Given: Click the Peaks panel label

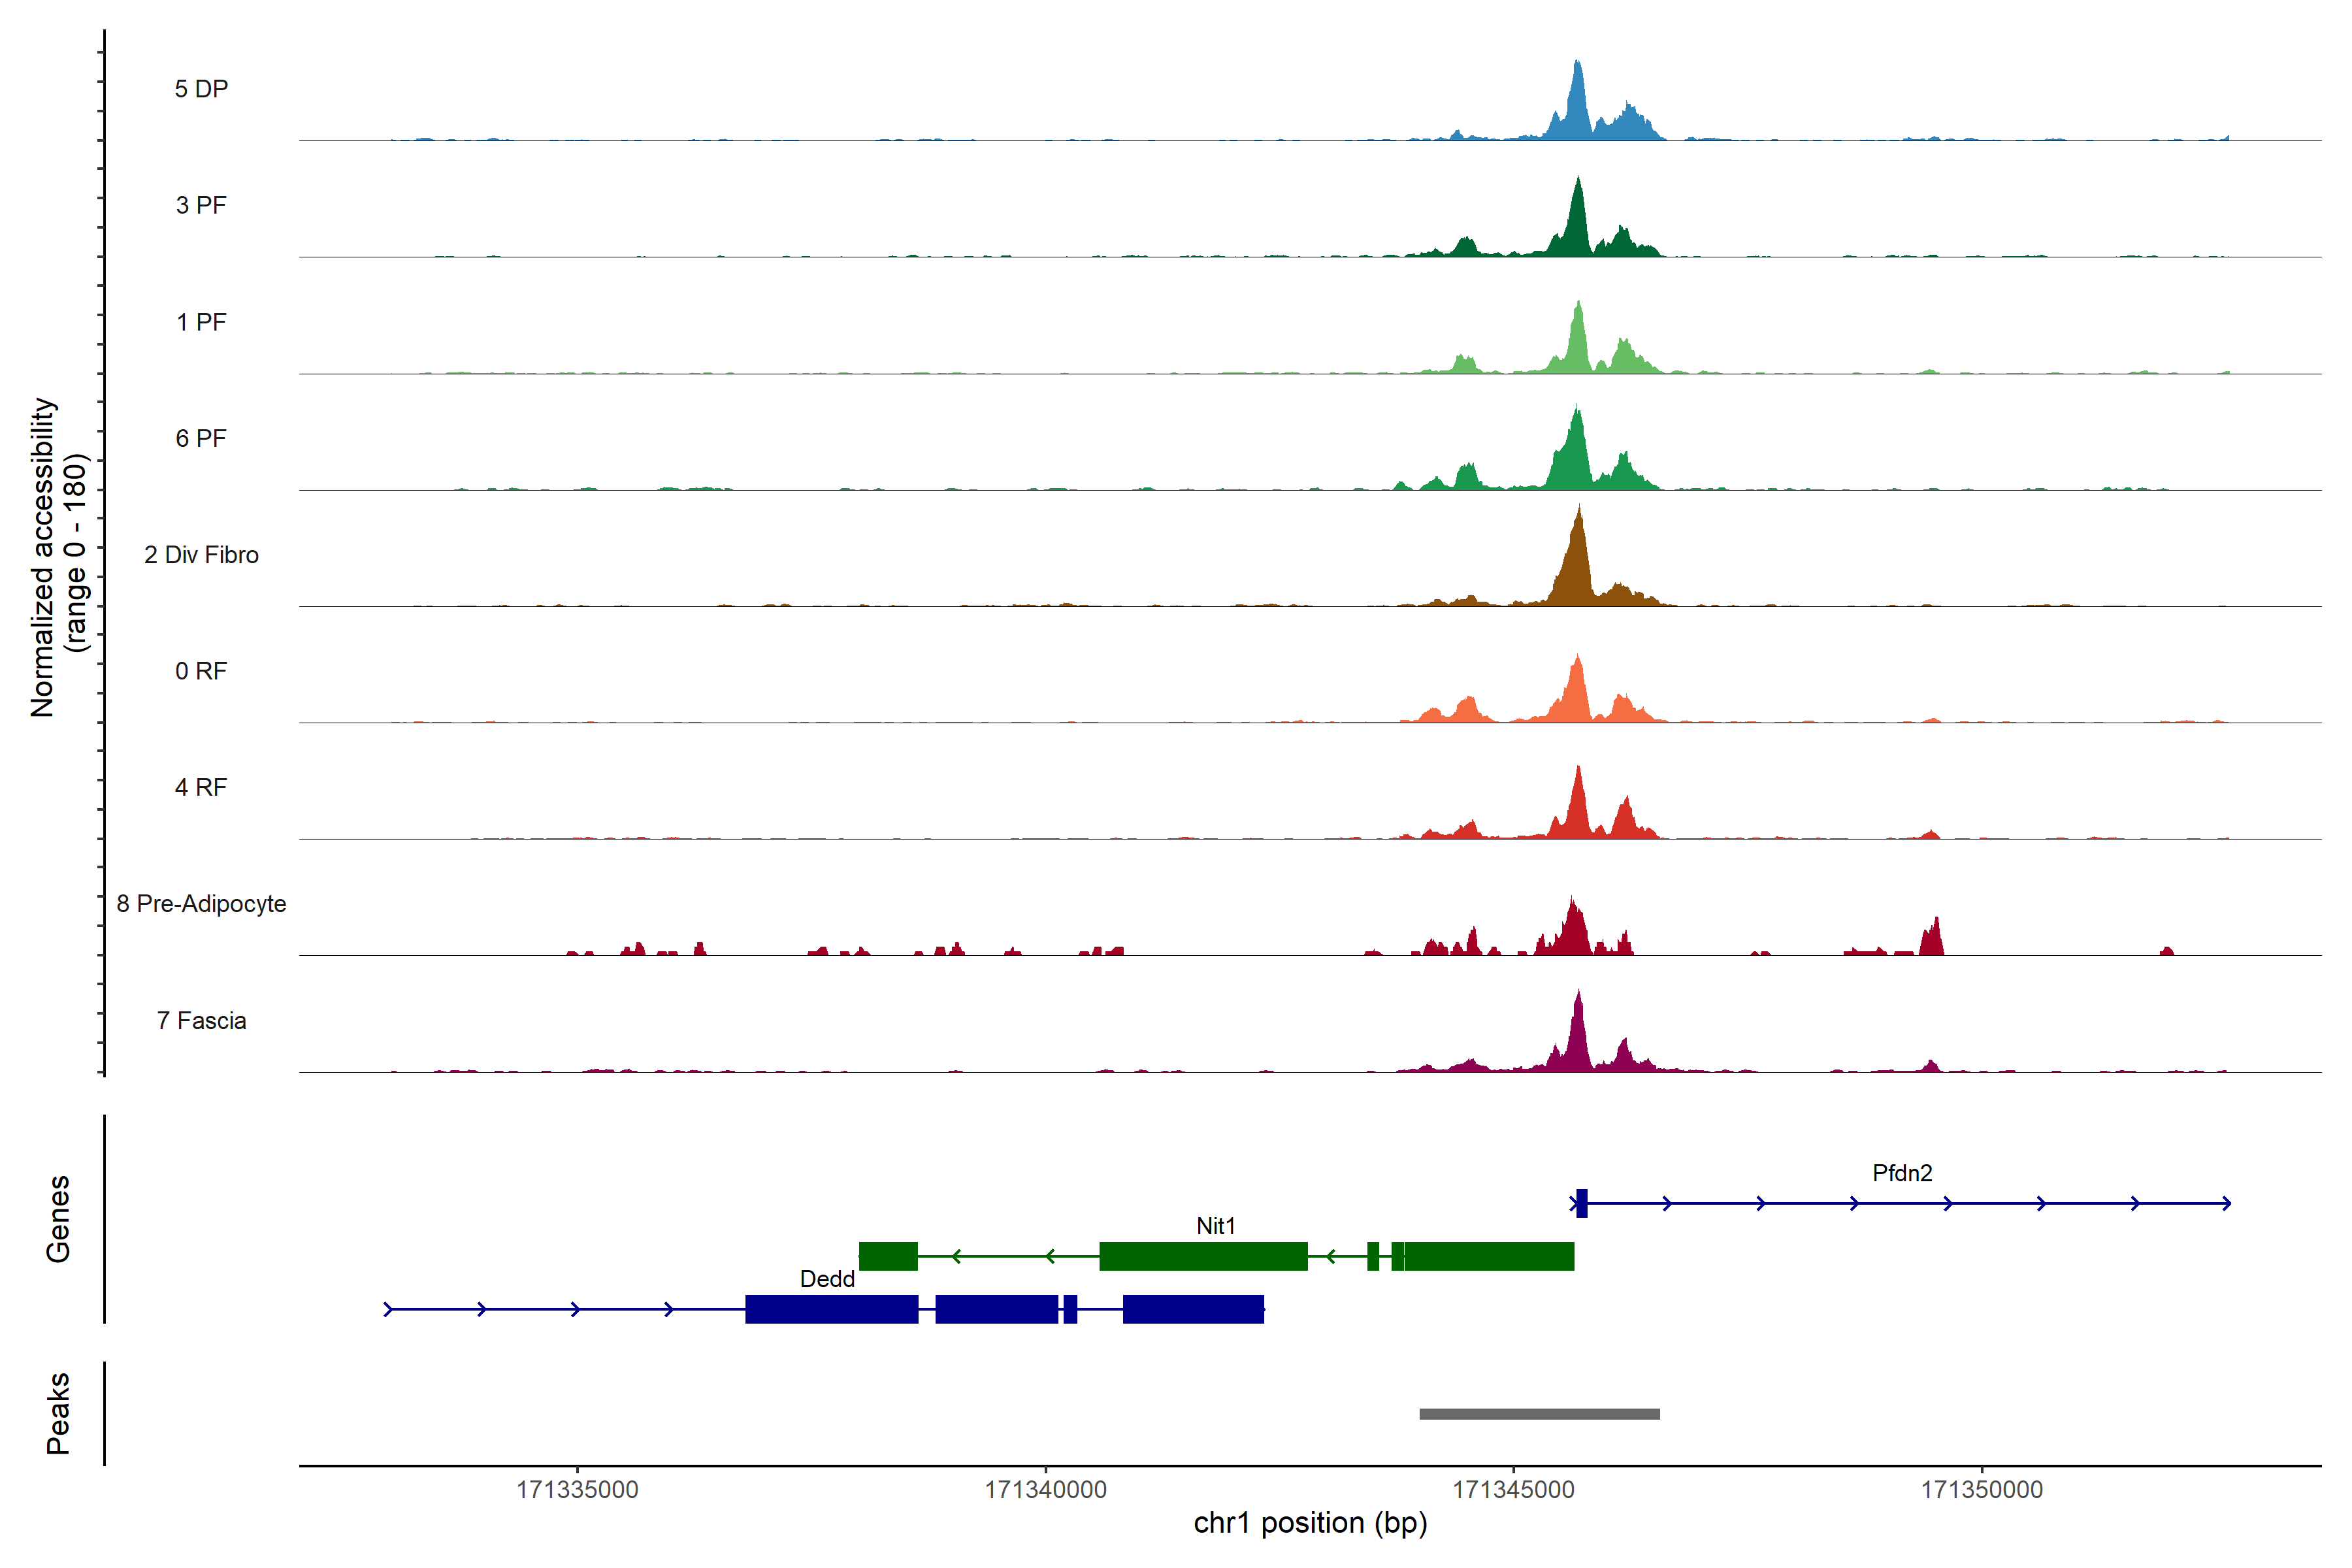Looking at the screenshot, I should point(58,1413).
